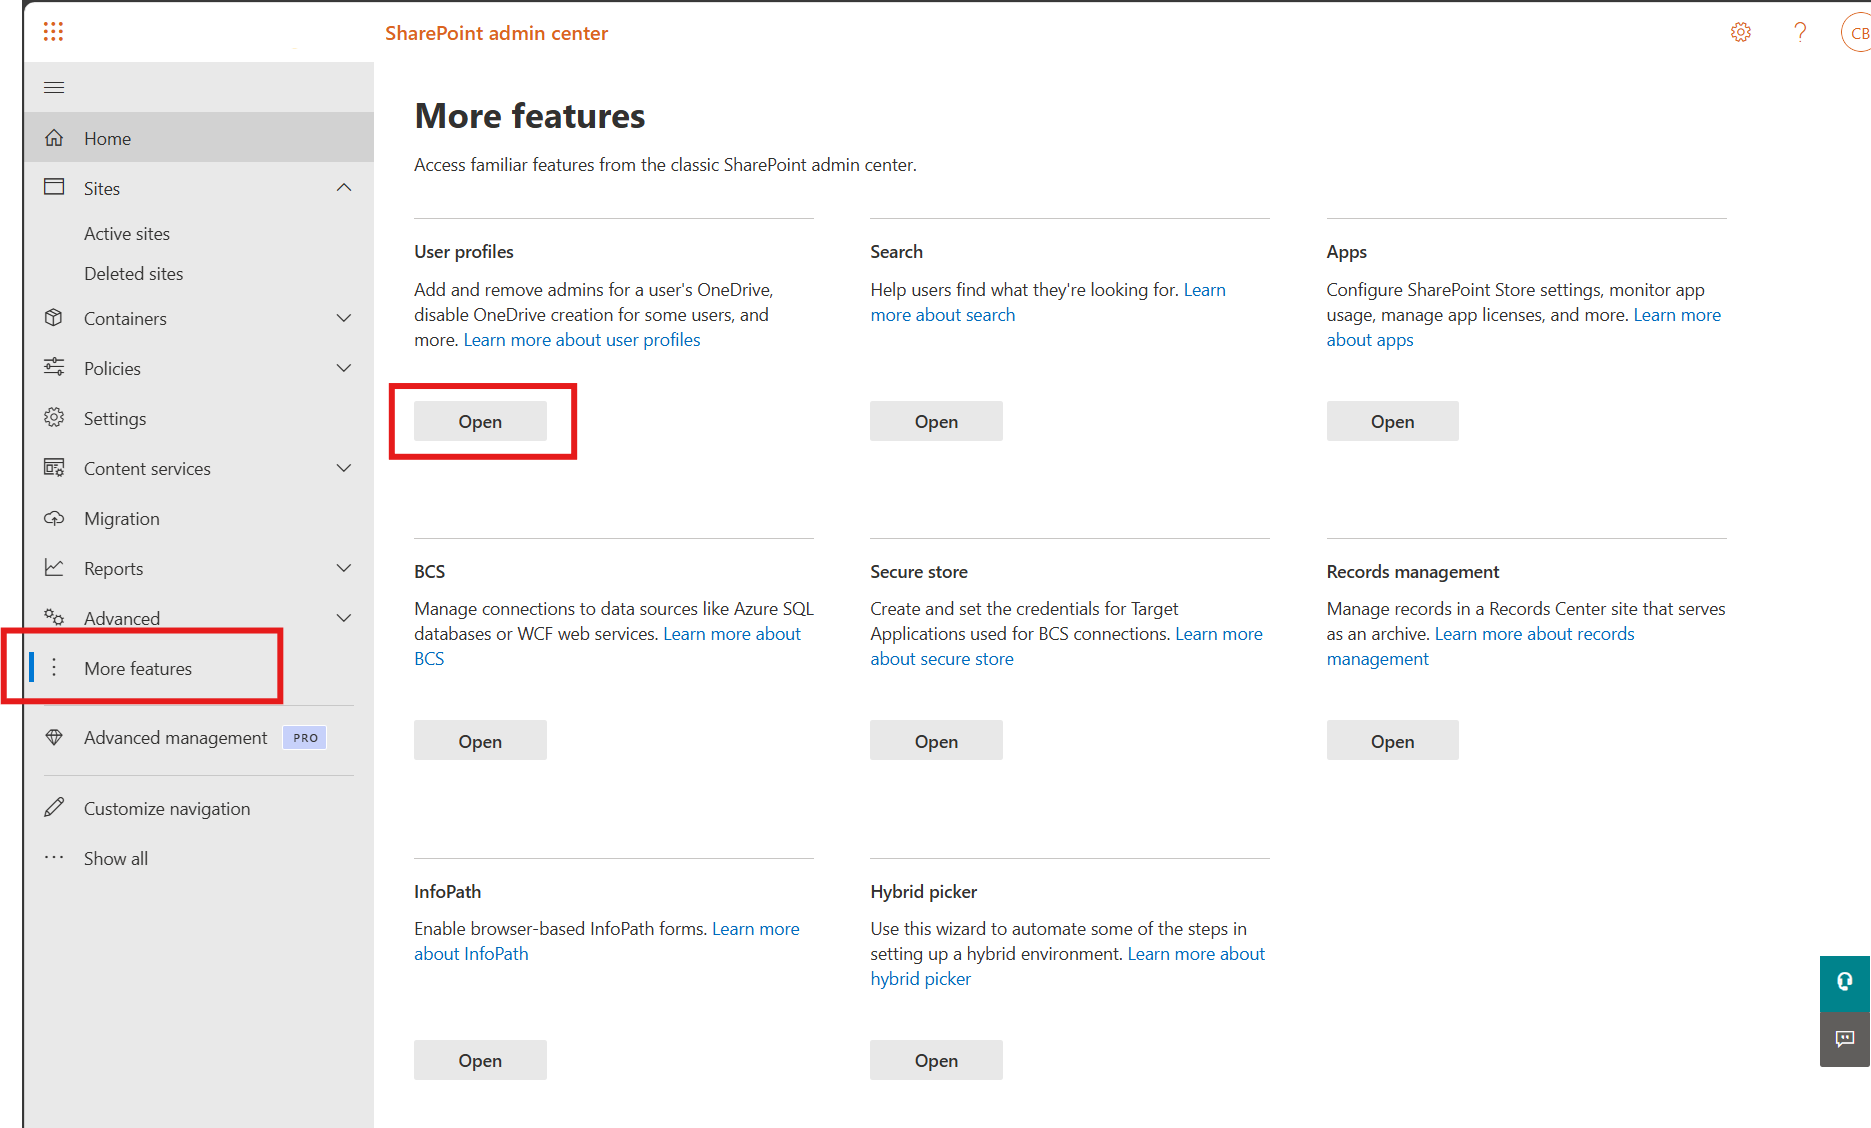
Task: Open the InfoPath feature
Action: coord(480,1060)
